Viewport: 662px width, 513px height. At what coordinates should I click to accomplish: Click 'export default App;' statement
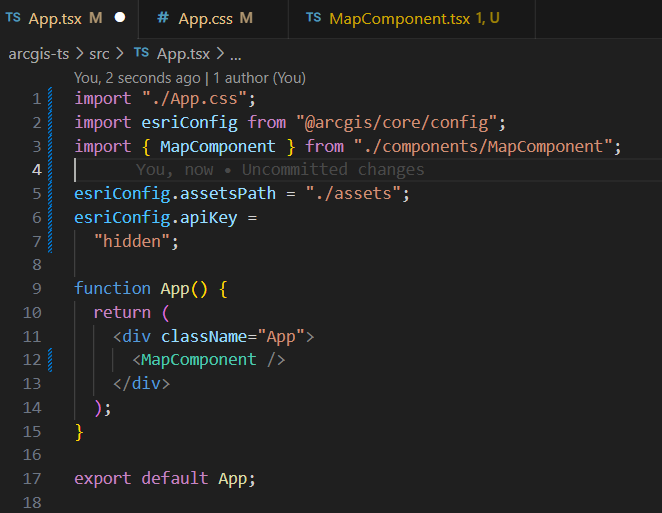click(x=165, y=479)
